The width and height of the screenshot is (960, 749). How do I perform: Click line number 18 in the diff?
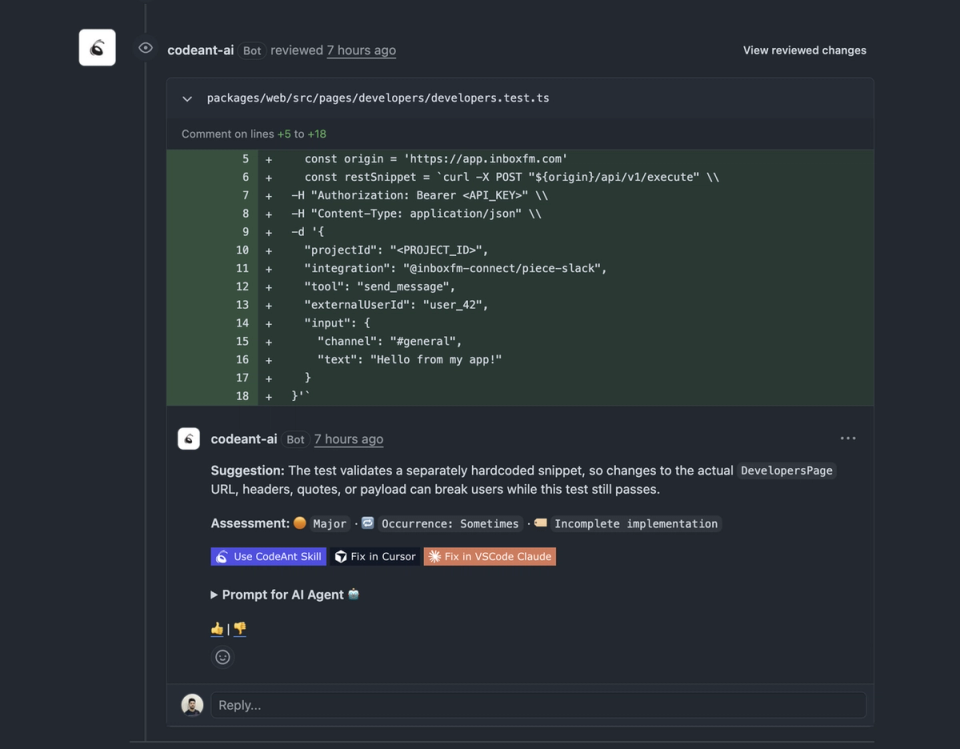[242, 396]
